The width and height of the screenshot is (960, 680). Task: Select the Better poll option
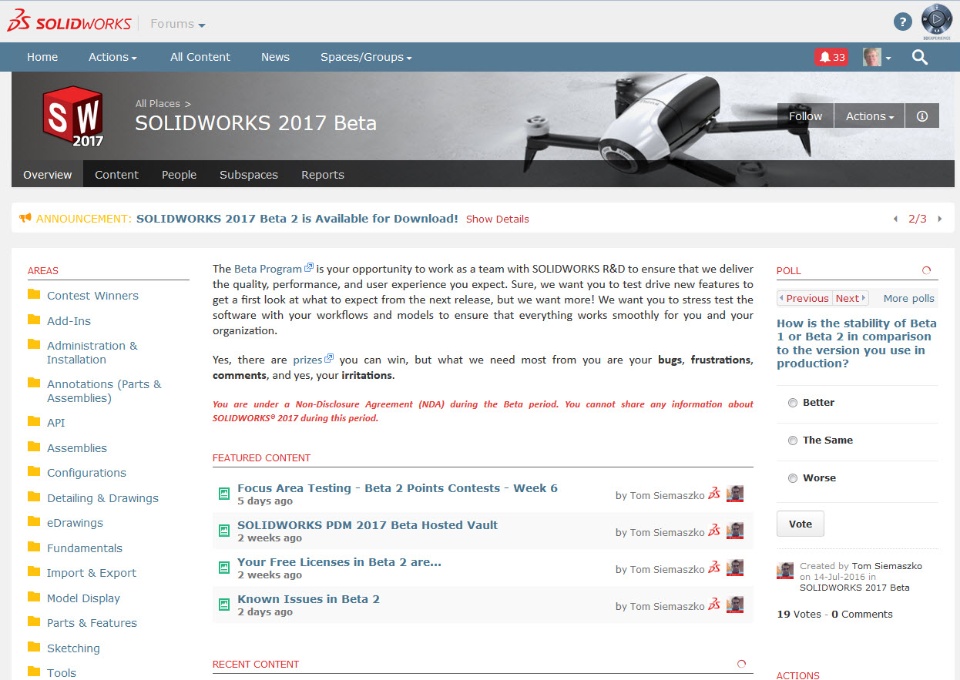tap(792, 403)
